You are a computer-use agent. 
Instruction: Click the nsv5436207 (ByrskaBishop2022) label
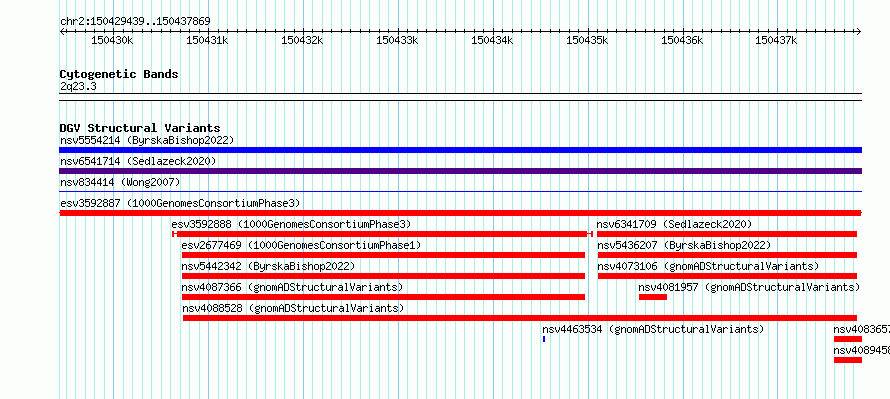pos(685,245)
